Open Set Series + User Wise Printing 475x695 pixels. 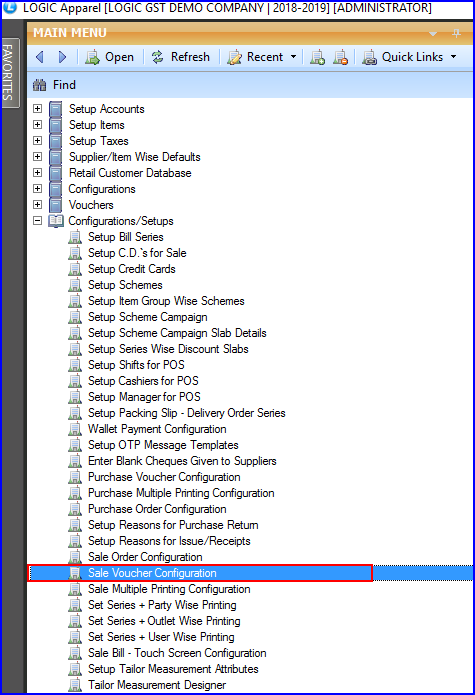click(161, 636)
